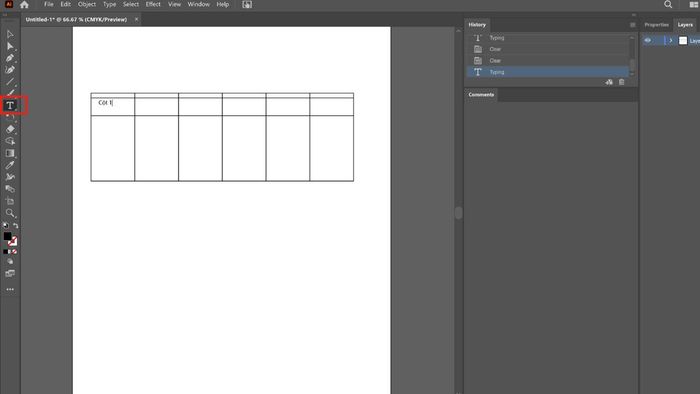Open arrange documents icon beside Help
Screen dimensions: 700x394
point(247,4)
